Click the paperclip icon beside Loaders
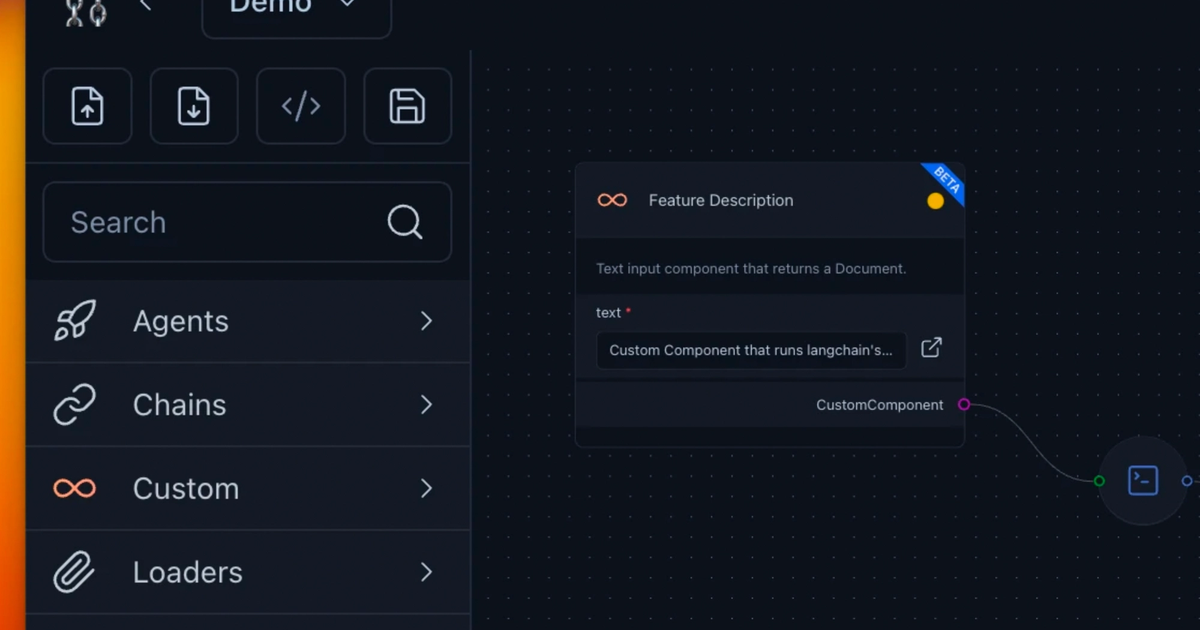This screenshot has width=1200, height=630. coord(75,572)
